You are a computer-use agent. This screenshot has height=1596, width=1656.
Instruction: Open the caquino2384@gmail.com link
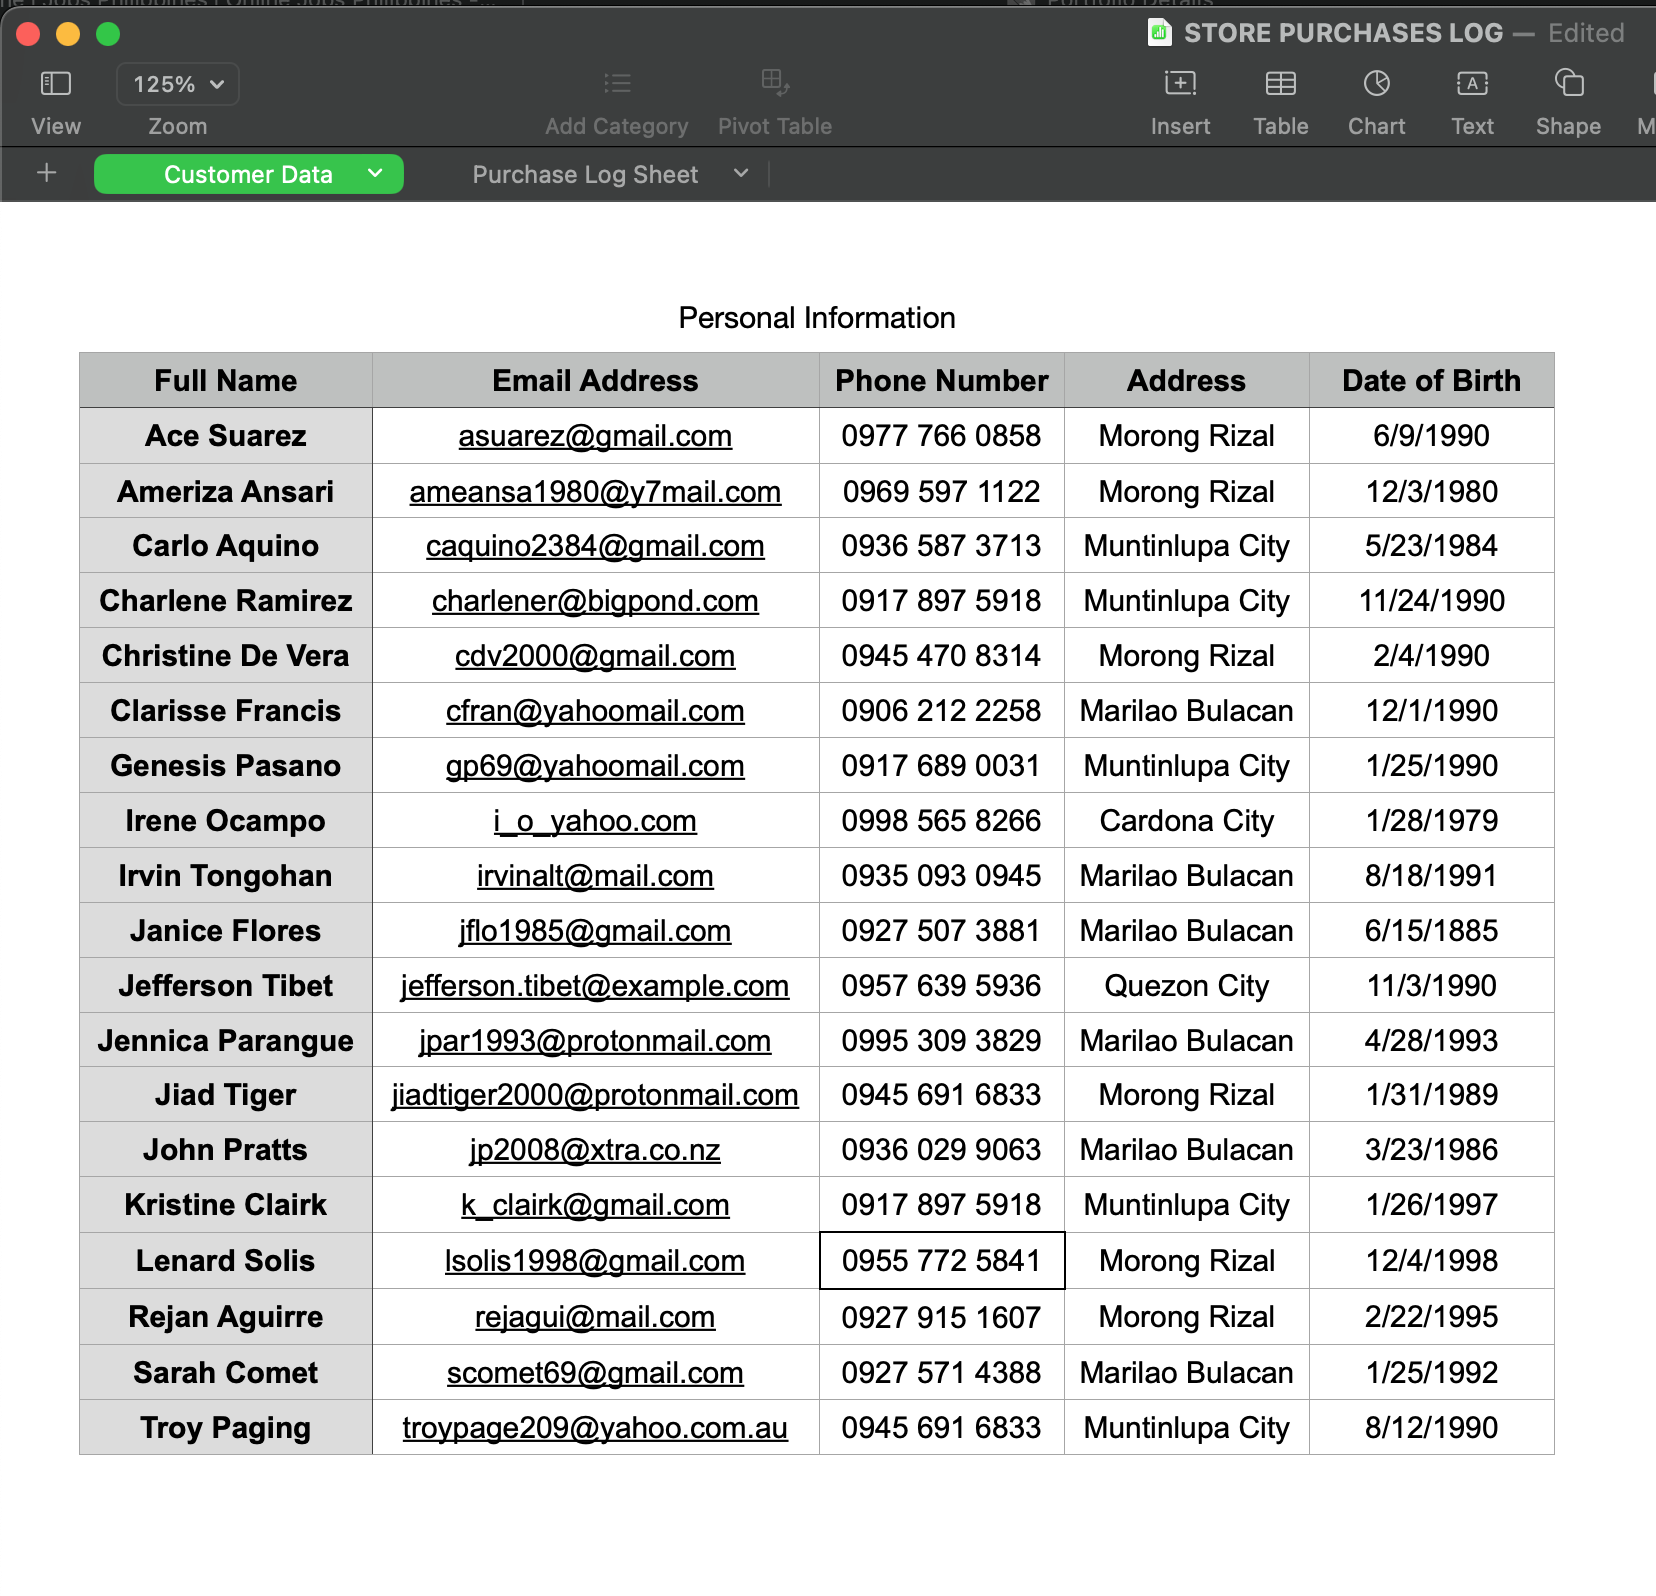[595, 546]
